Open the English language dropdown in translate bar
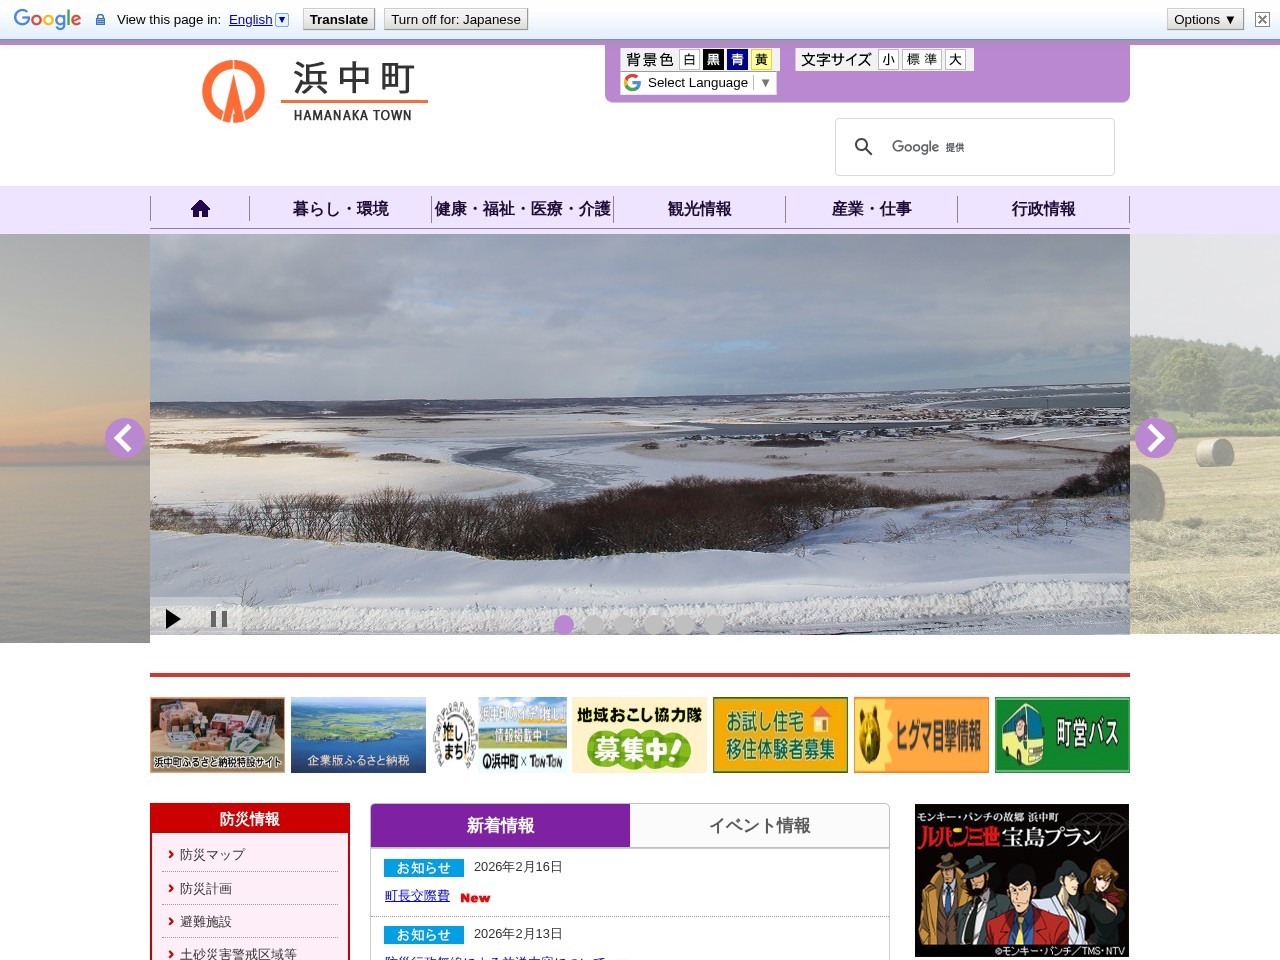1280x960 pixels. click(258, 19)
